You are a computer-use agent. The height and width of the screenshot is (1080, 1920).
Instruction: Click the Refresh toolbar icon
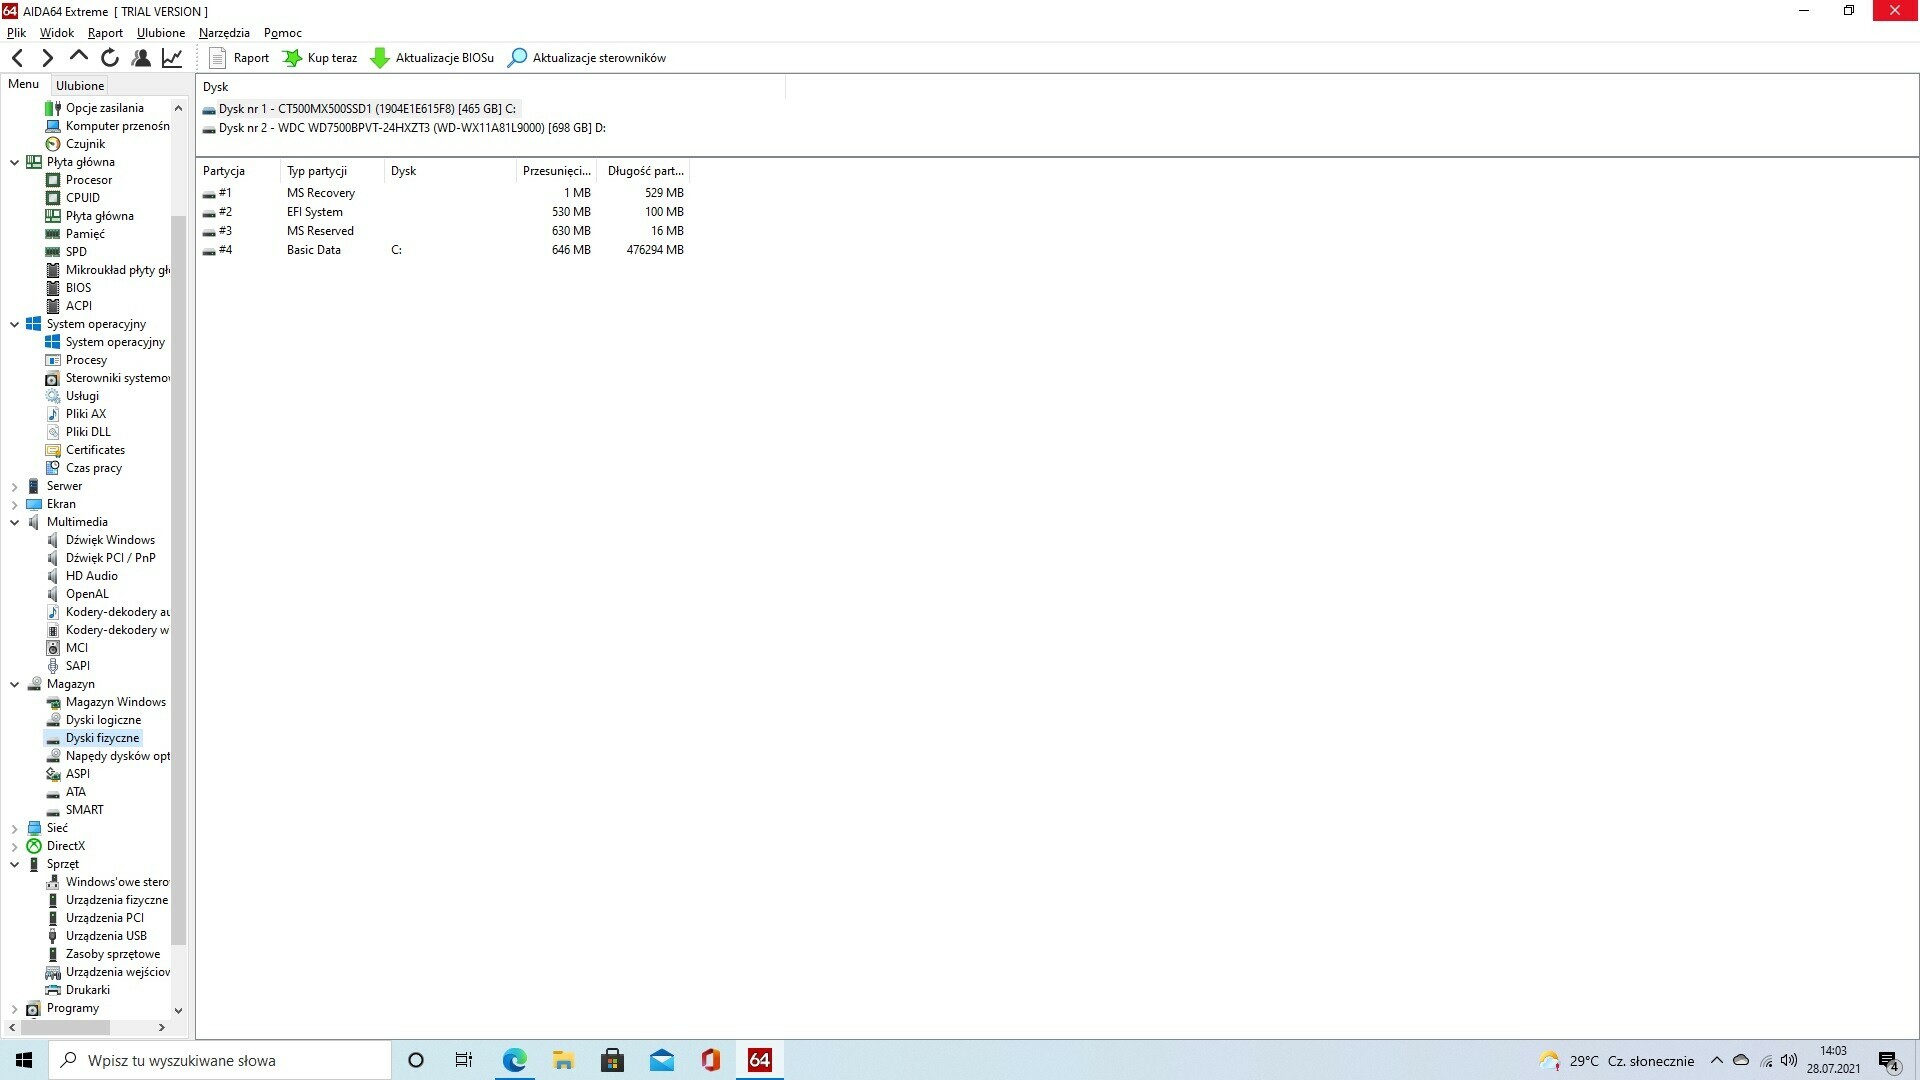point(110,58)
